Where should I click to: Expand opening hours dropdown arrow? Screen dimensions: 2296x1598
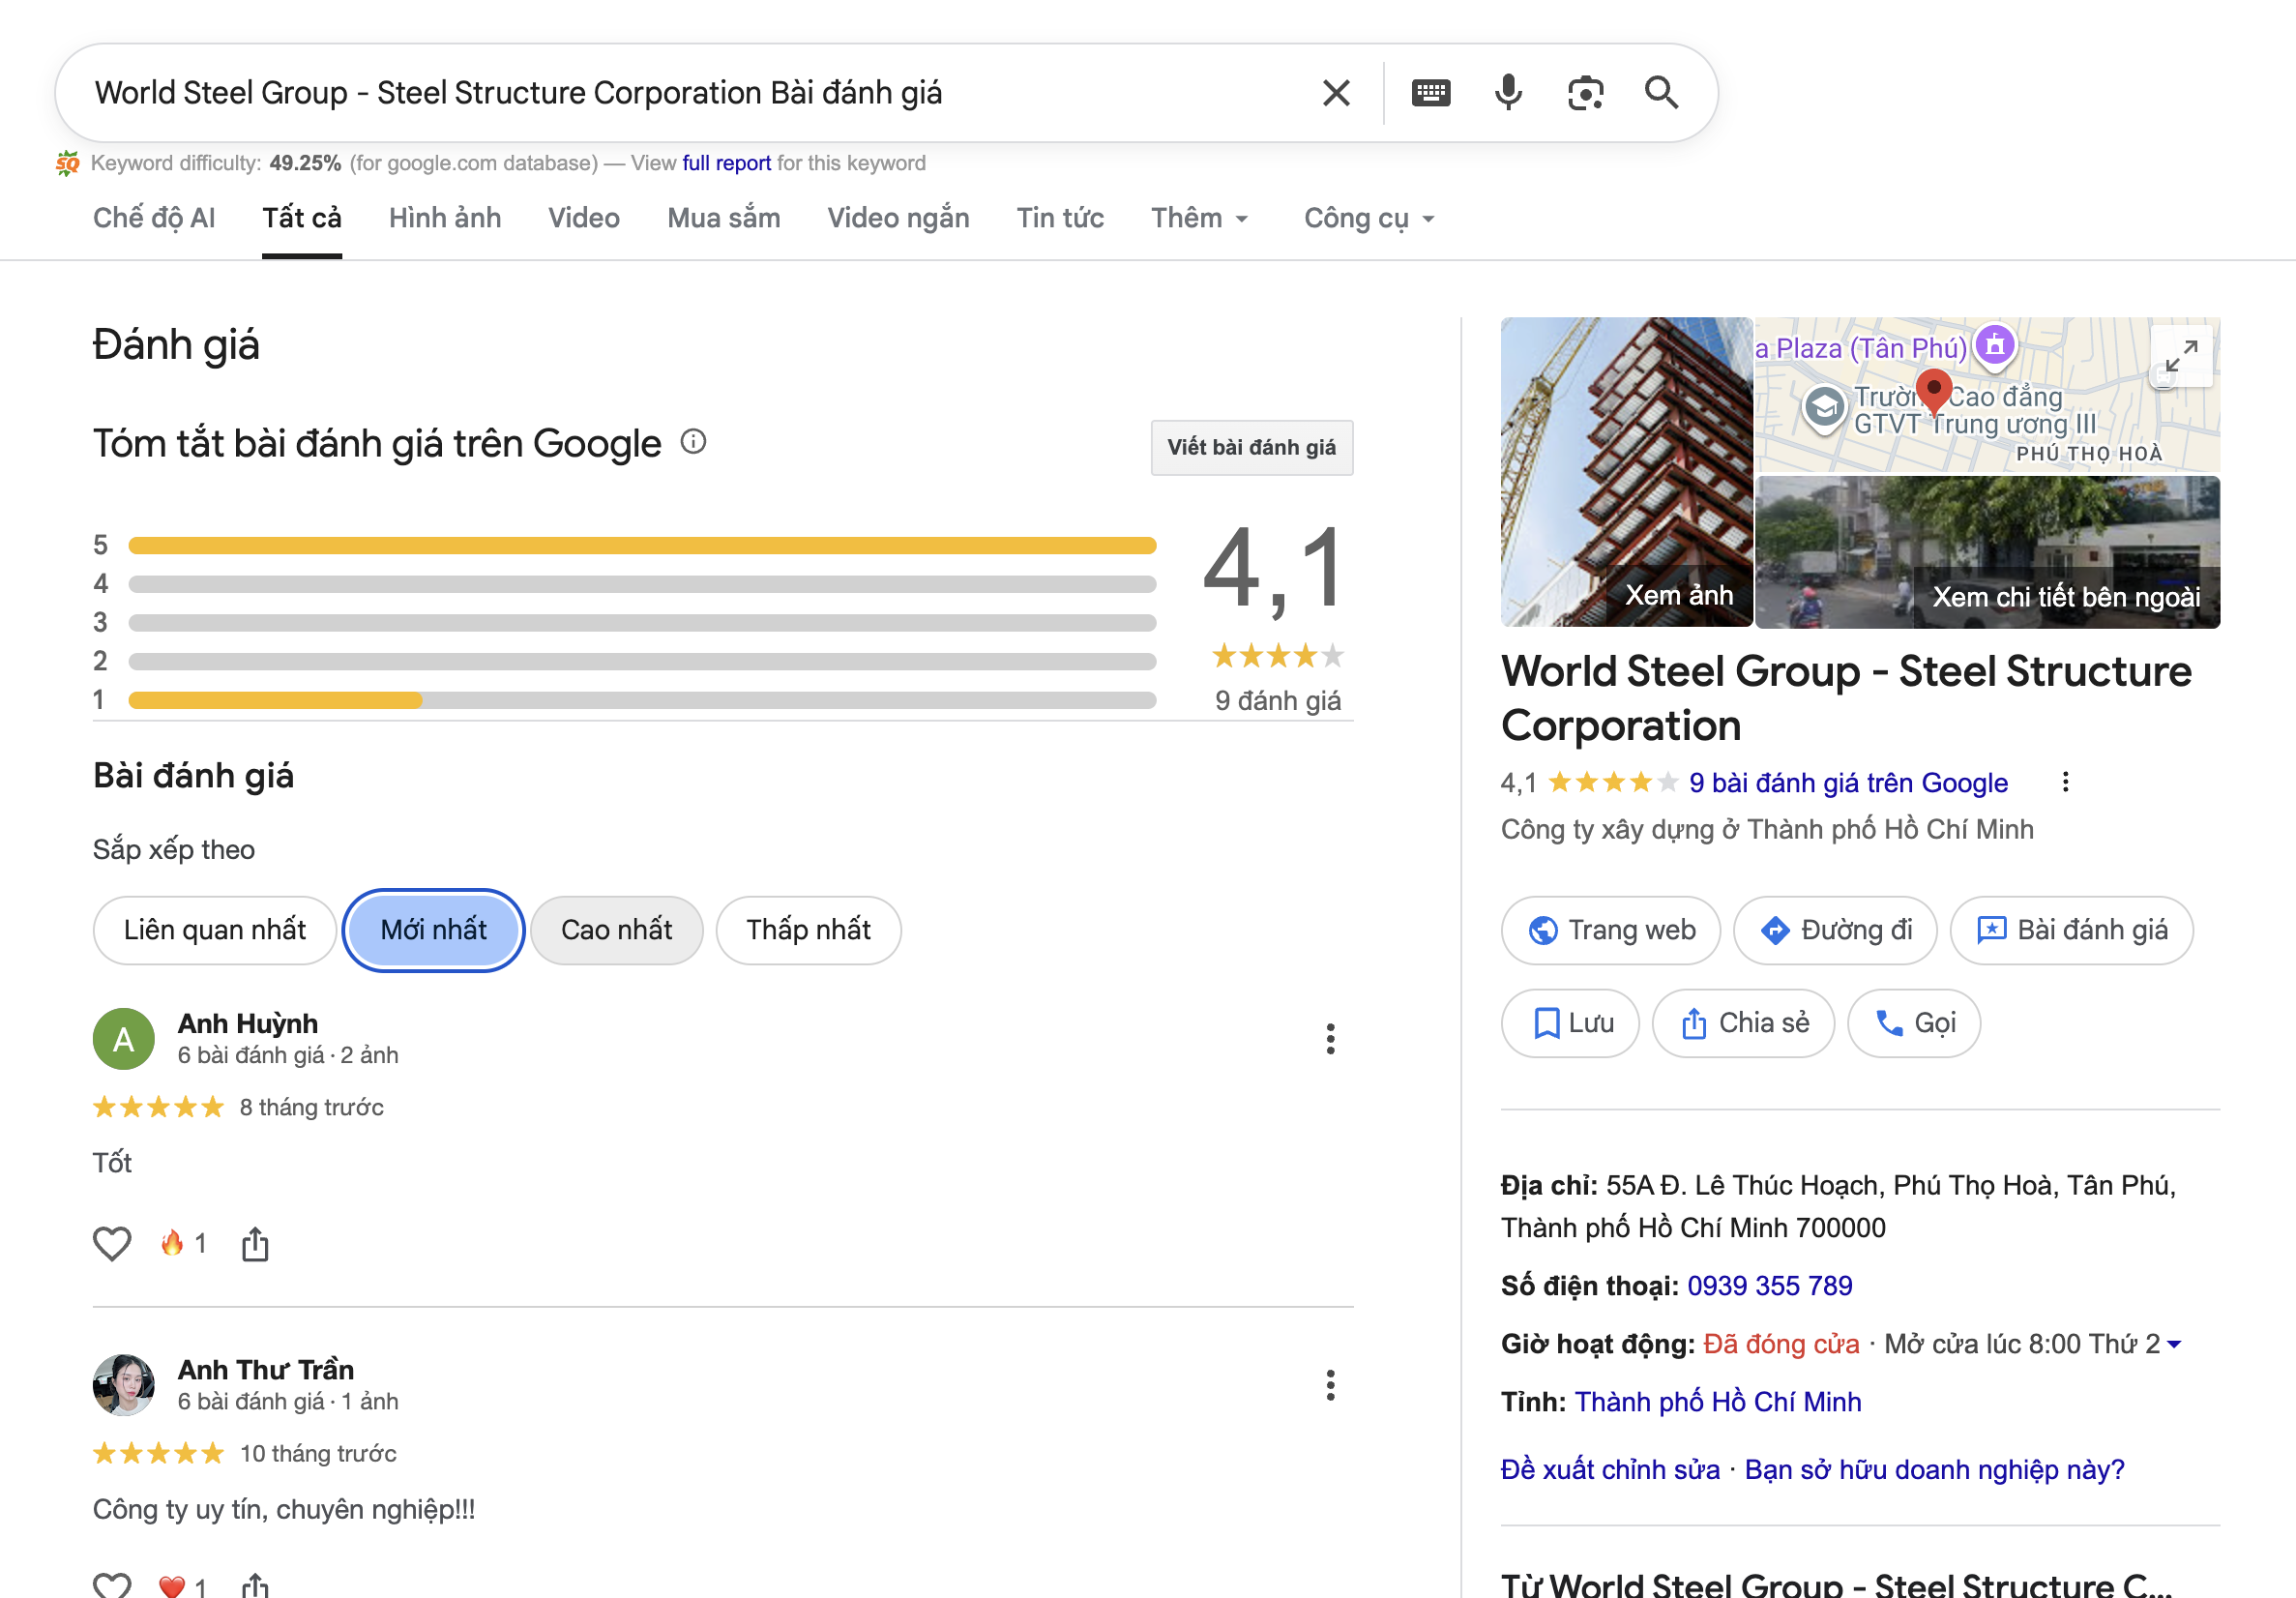[2174, 1344]
